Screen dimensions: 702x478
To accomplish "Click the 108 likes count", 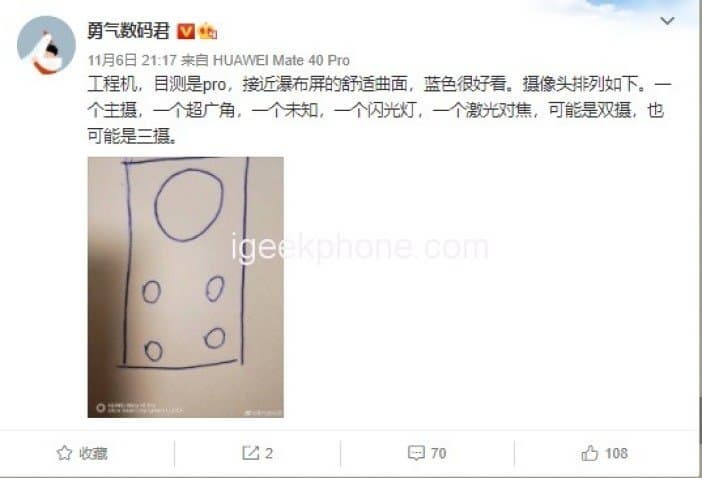I will tap(616, 453).
